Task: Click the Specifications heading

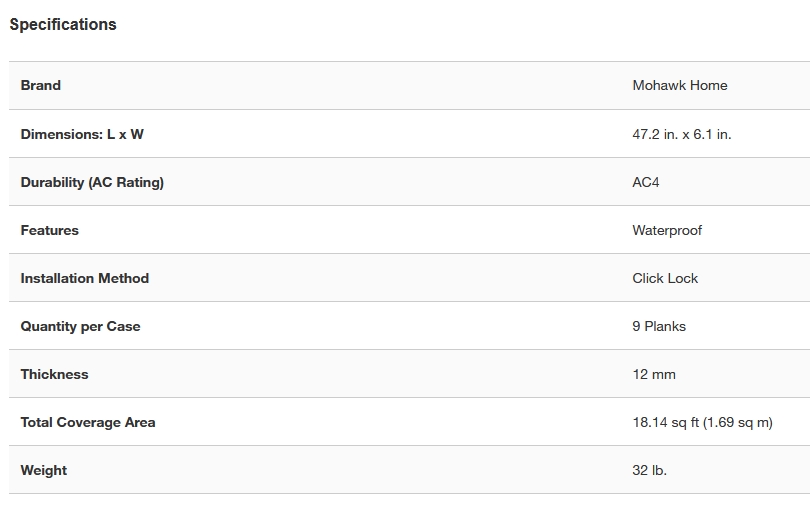Action: (x=63, y=24)
